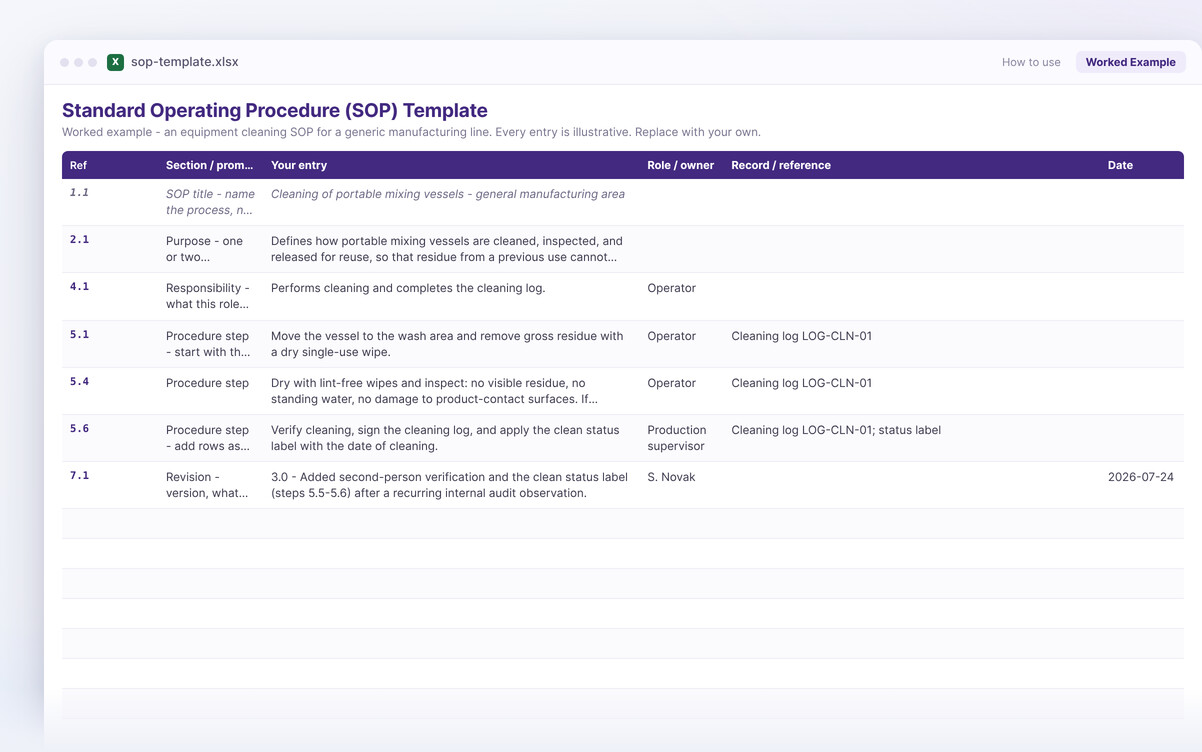
Task: Select ref cell 2.1
Action: pyautogui.click(x=79, y=239)
